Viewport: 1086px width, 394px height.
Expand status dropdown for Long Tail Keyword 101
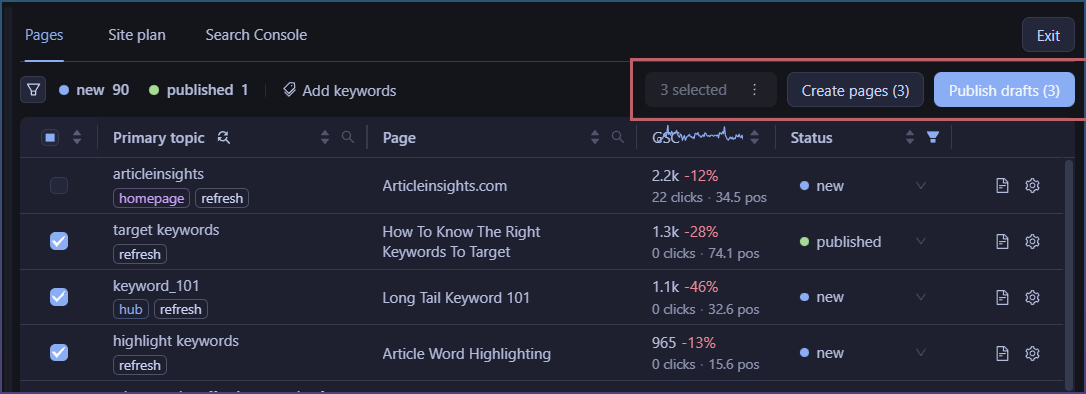(x=920, y=297)
